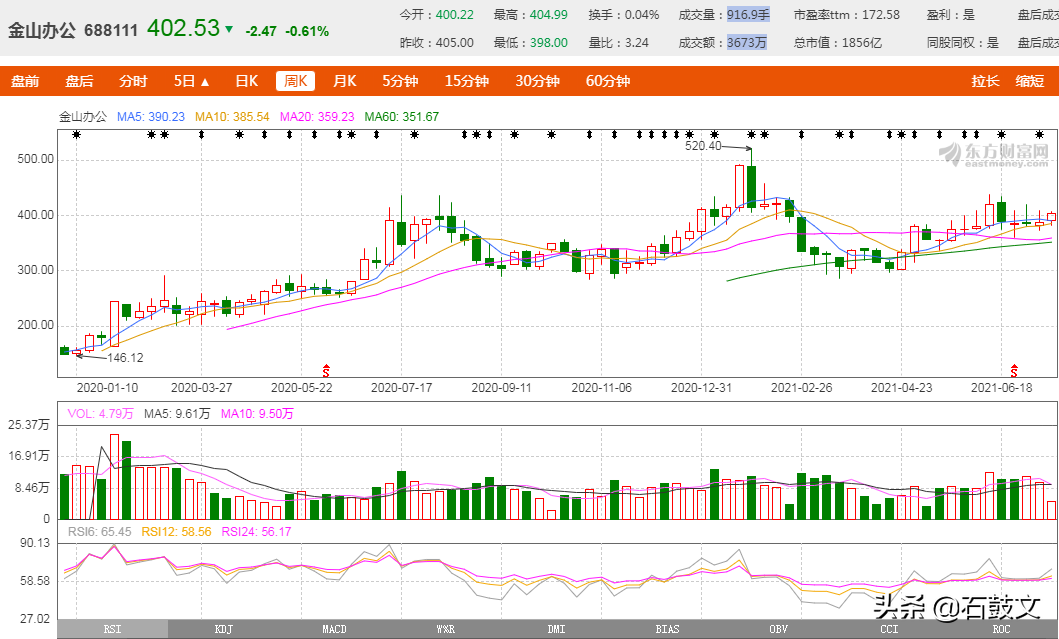Click the MA20: 359.23 legend label
1059x639 pixels.
tap(317, 117)
